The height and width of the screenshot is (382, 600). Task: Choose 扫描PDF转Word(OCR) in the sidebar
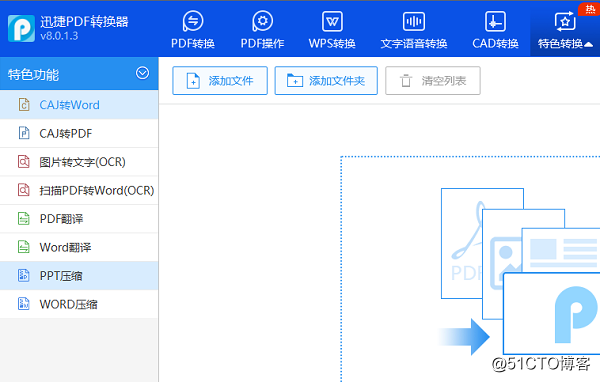[x=79, y=190]
